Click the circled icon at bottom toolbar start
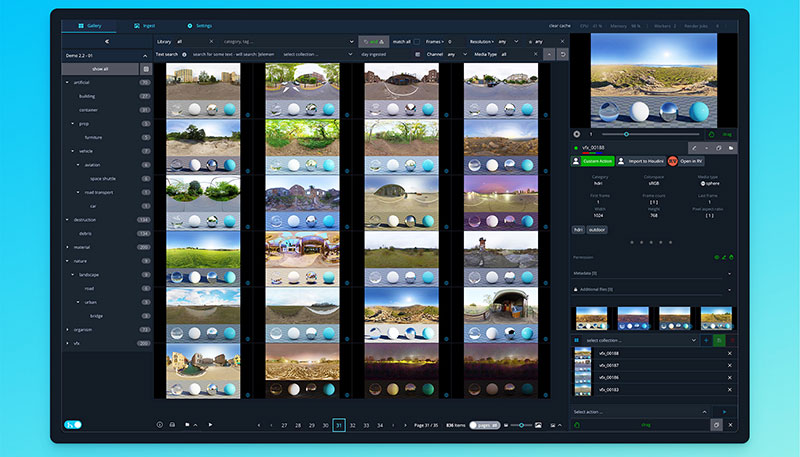This screenshot has height=457, width=800. click(160, 425)
